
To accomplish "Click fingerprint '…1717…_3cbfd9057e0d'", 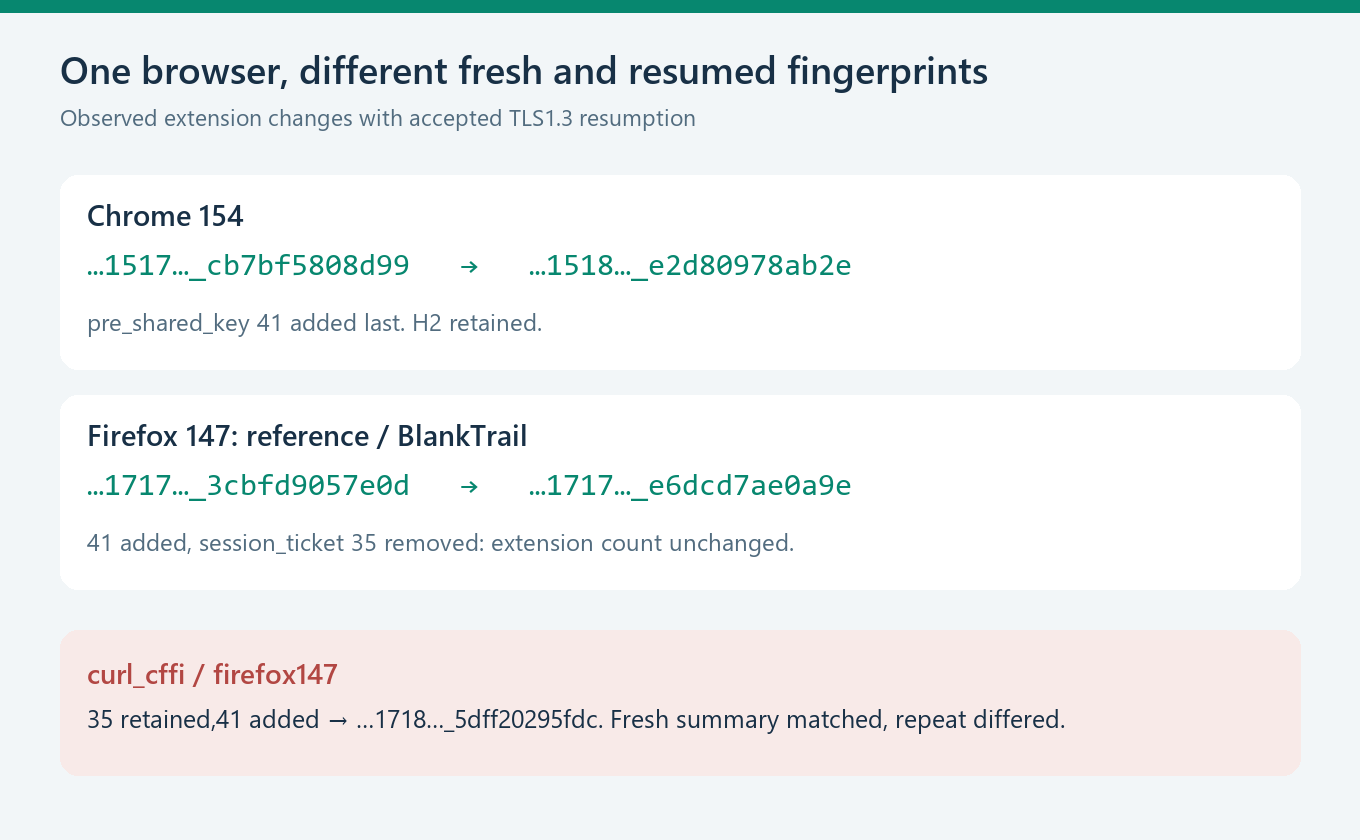I will tap(249, 486).
